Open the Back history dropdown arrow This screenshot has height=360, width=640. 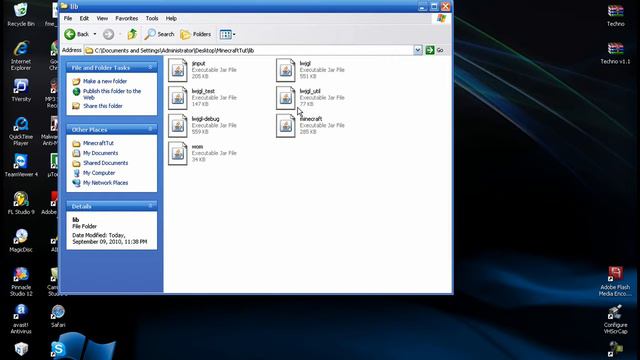click(95, 34)
